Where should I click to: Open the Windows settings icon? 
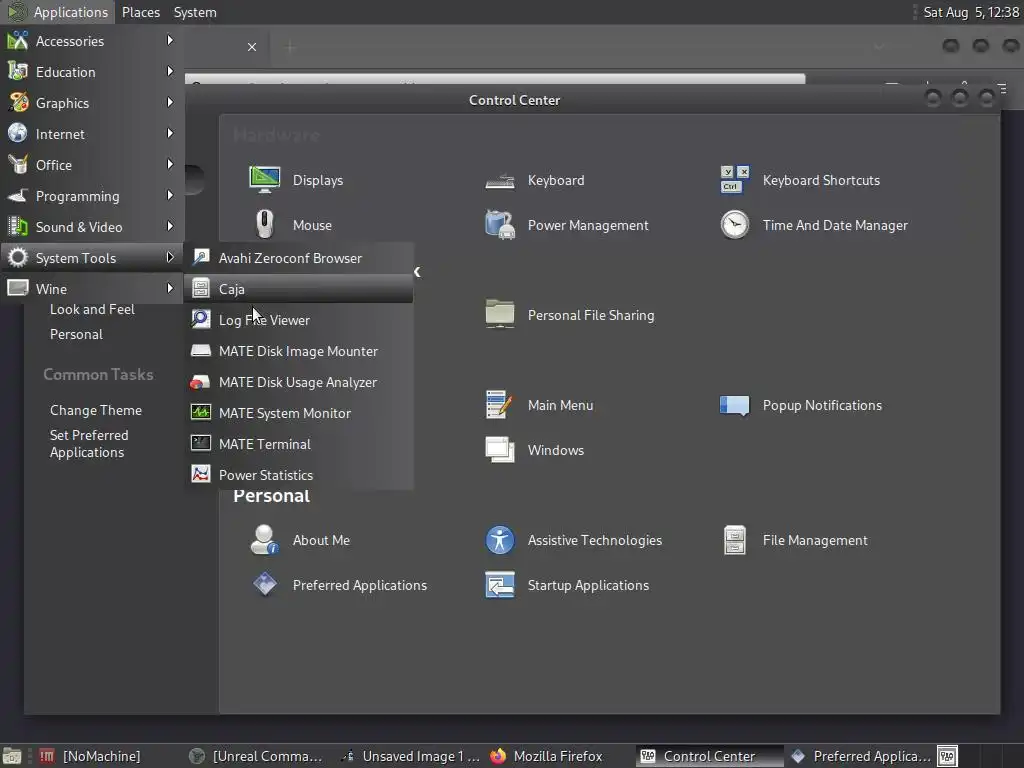click(500, 449)
